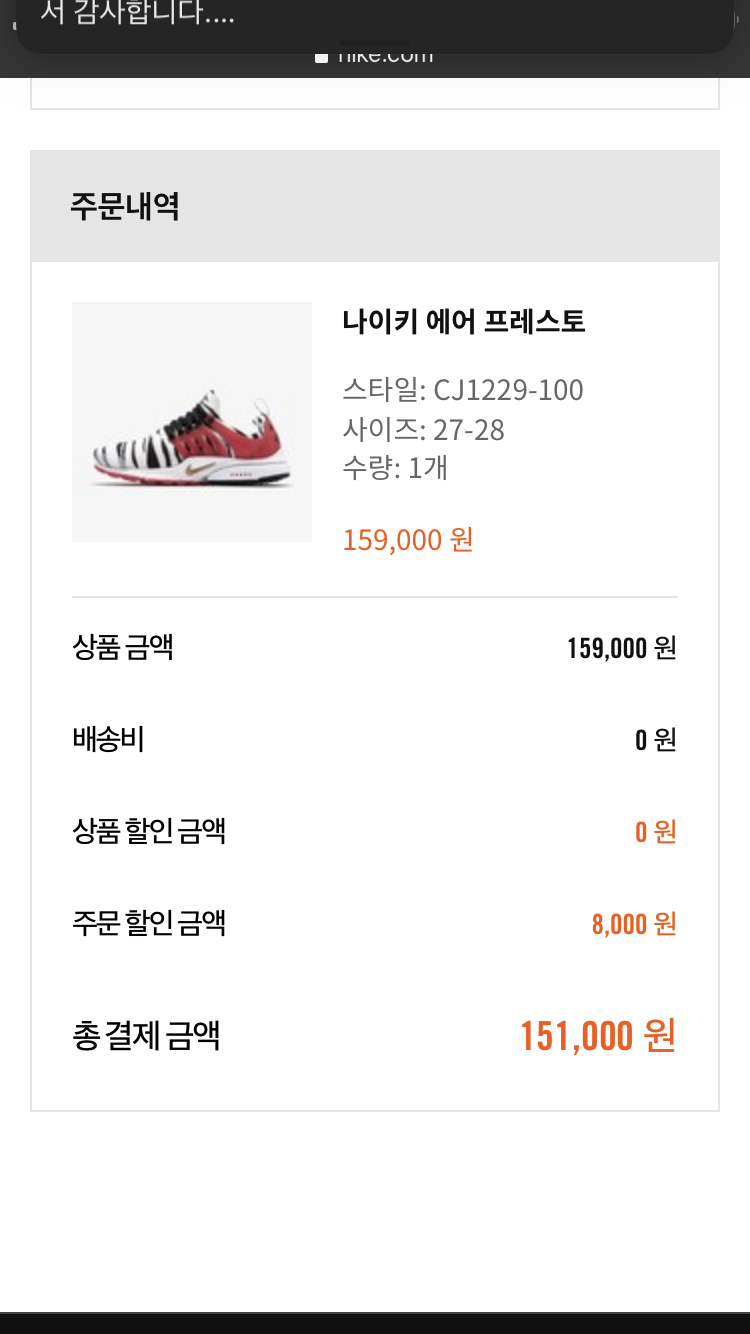The image size is (750, 1334).
Task: Open the Air Presto shoe thumbnail
Action: tap(192, 422)
